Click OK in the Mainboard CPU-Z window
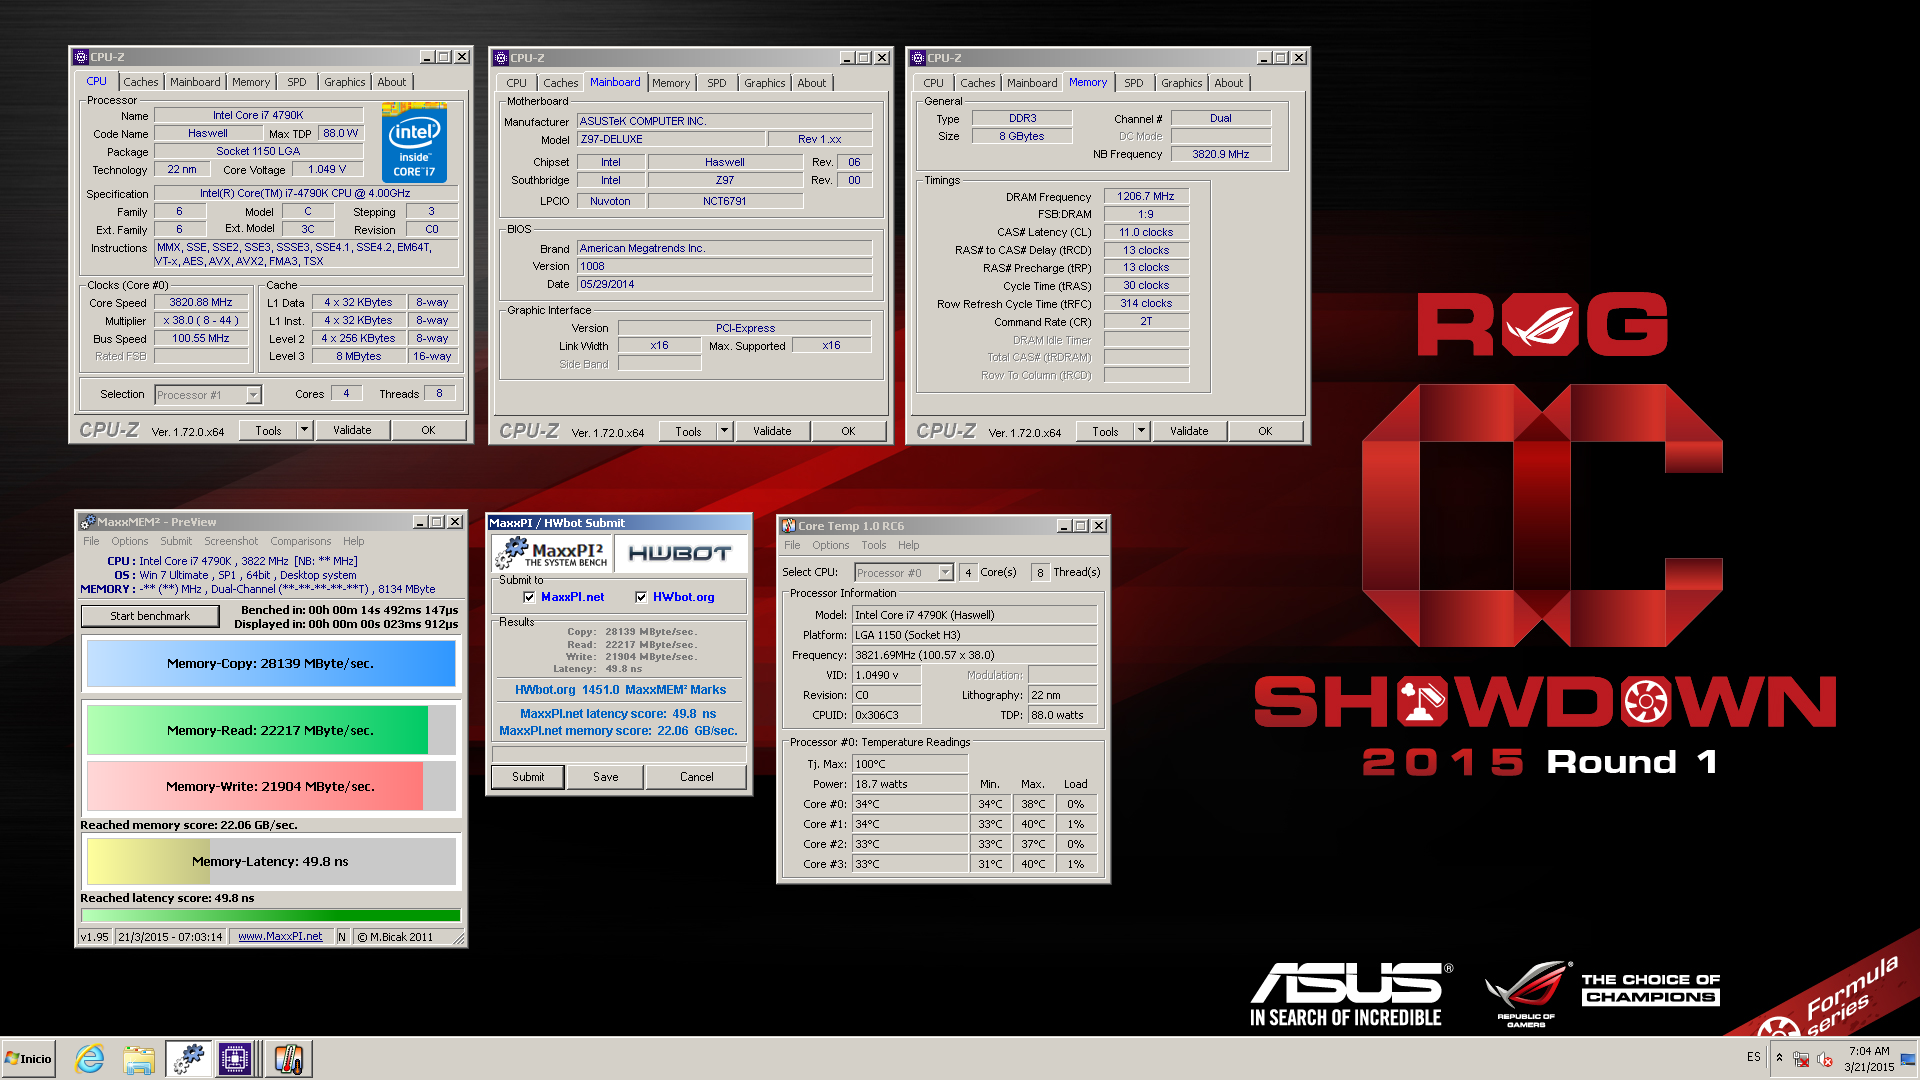This screenshot has width=1920, height=1080. 848,432
